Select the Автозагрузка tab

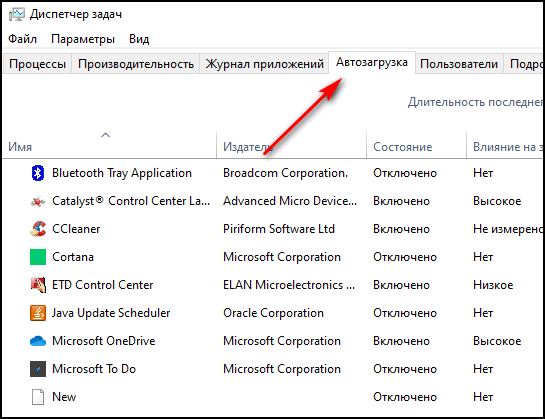[x=372, y=63]
